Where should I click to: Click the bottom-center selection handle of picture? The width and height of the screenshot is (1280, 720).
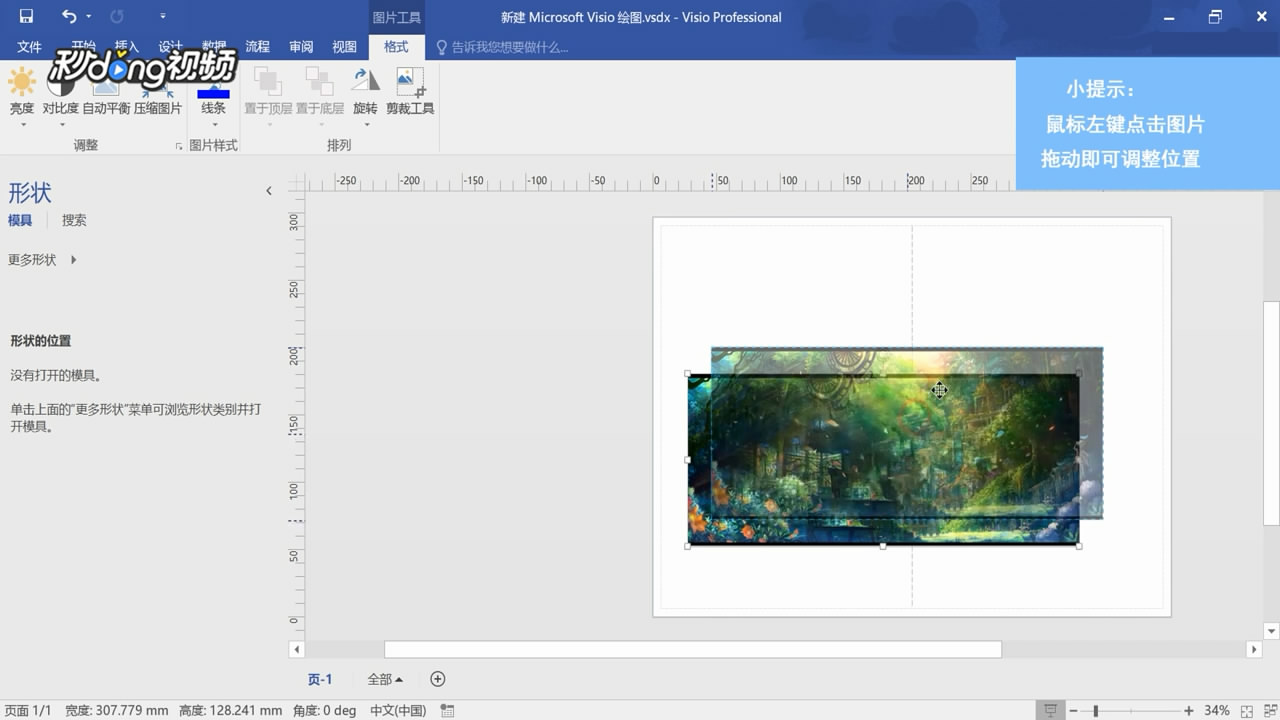tap(883, 546)
